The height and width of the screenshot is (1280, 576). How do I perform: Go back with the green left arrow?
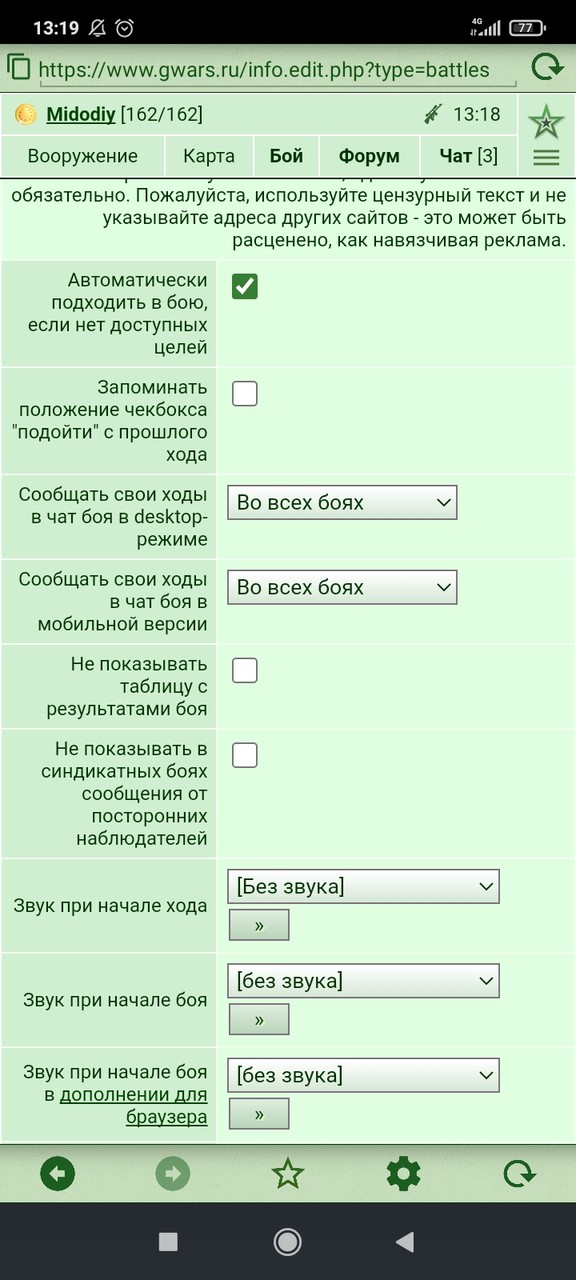[x=57, y=1173]
